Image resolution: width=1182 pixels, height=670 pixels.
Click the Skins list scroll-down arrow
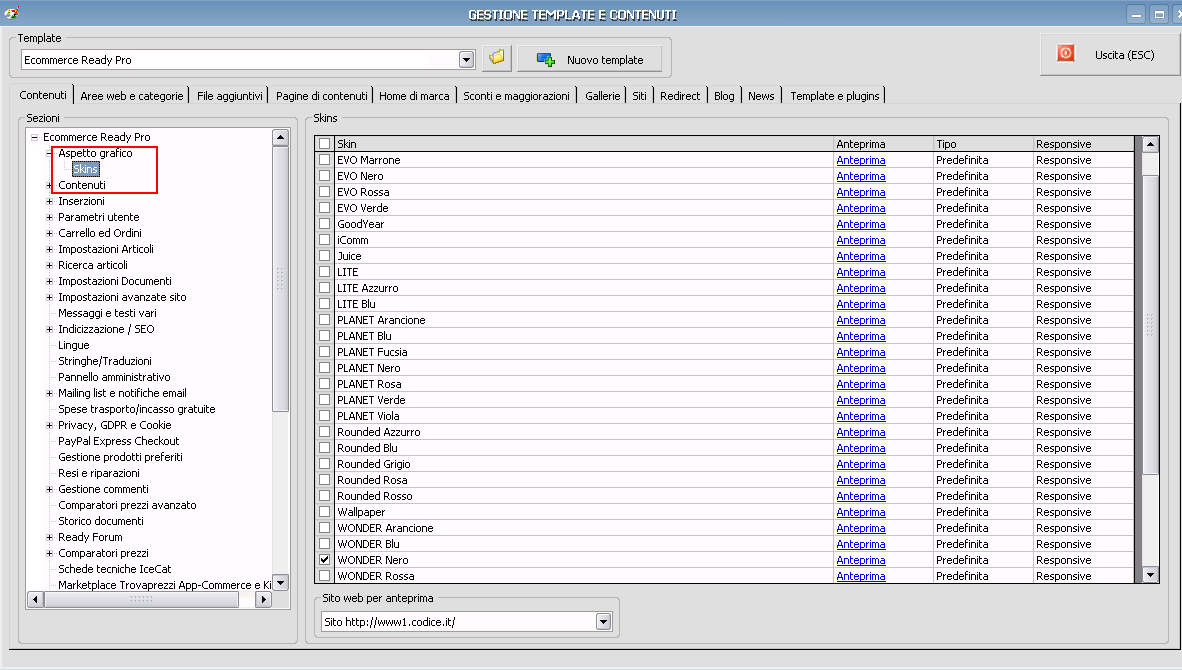1150,575
